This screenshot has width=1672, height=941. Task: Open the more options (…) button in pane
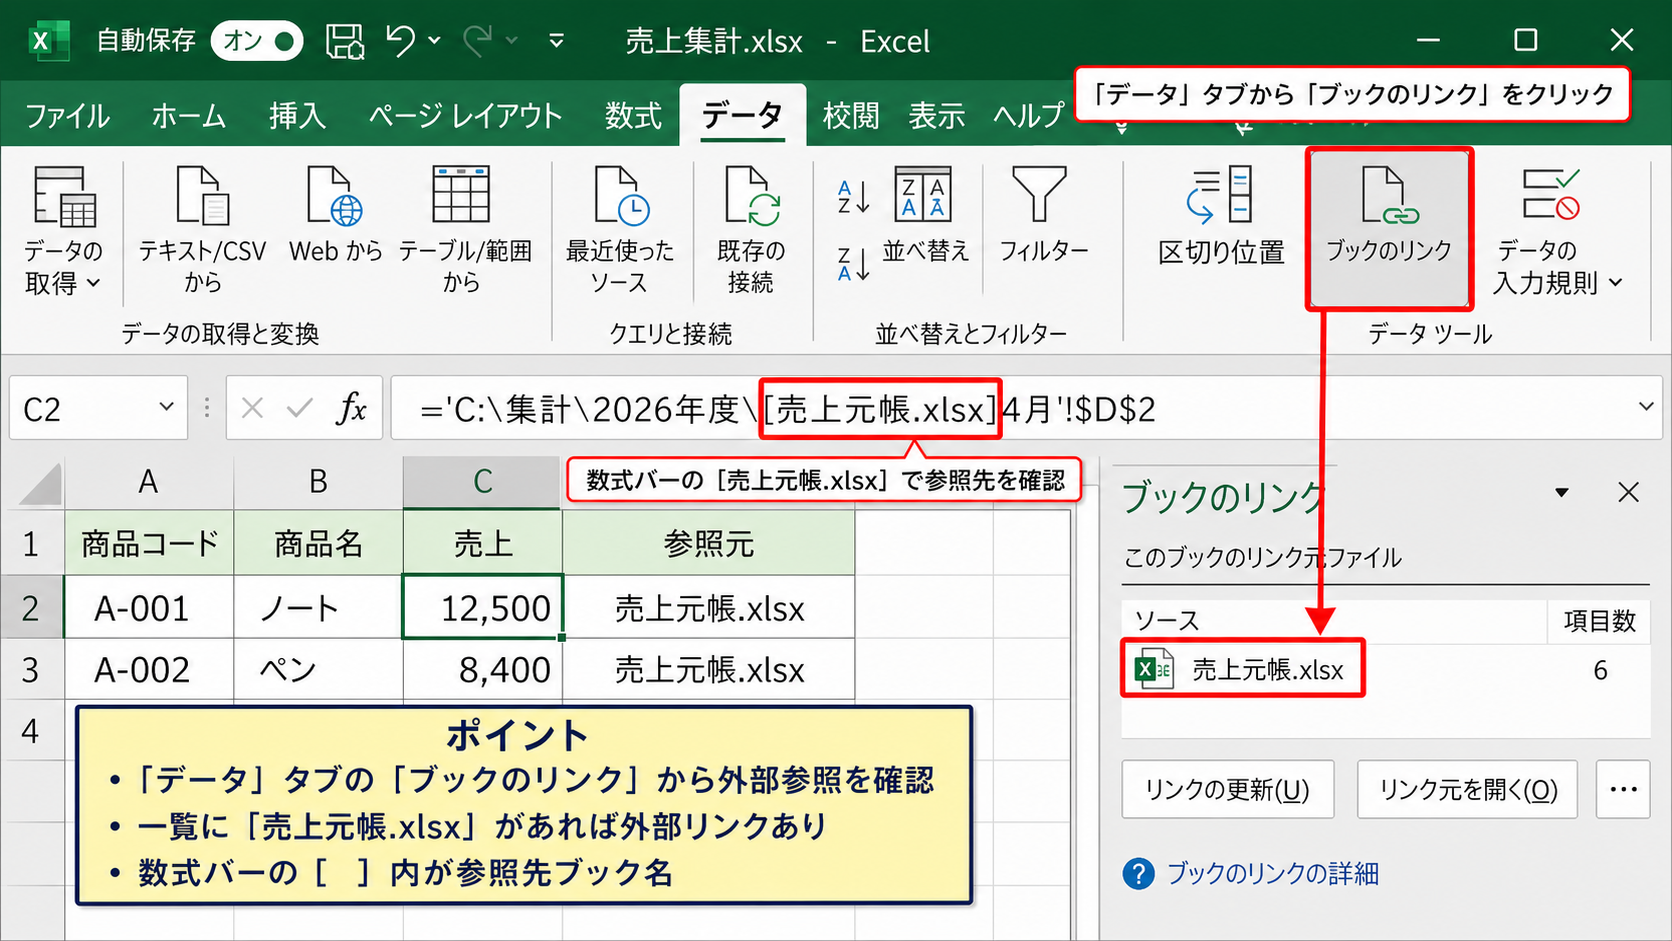[x=1623, y=790]
